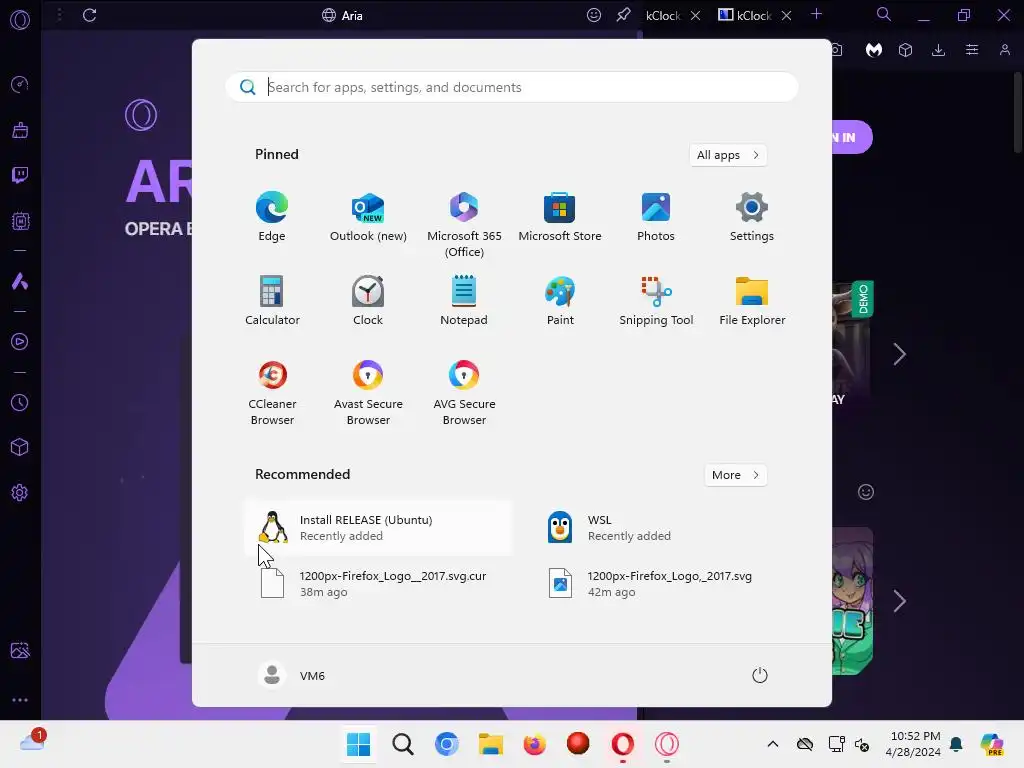Launch the Photos app

656,217
